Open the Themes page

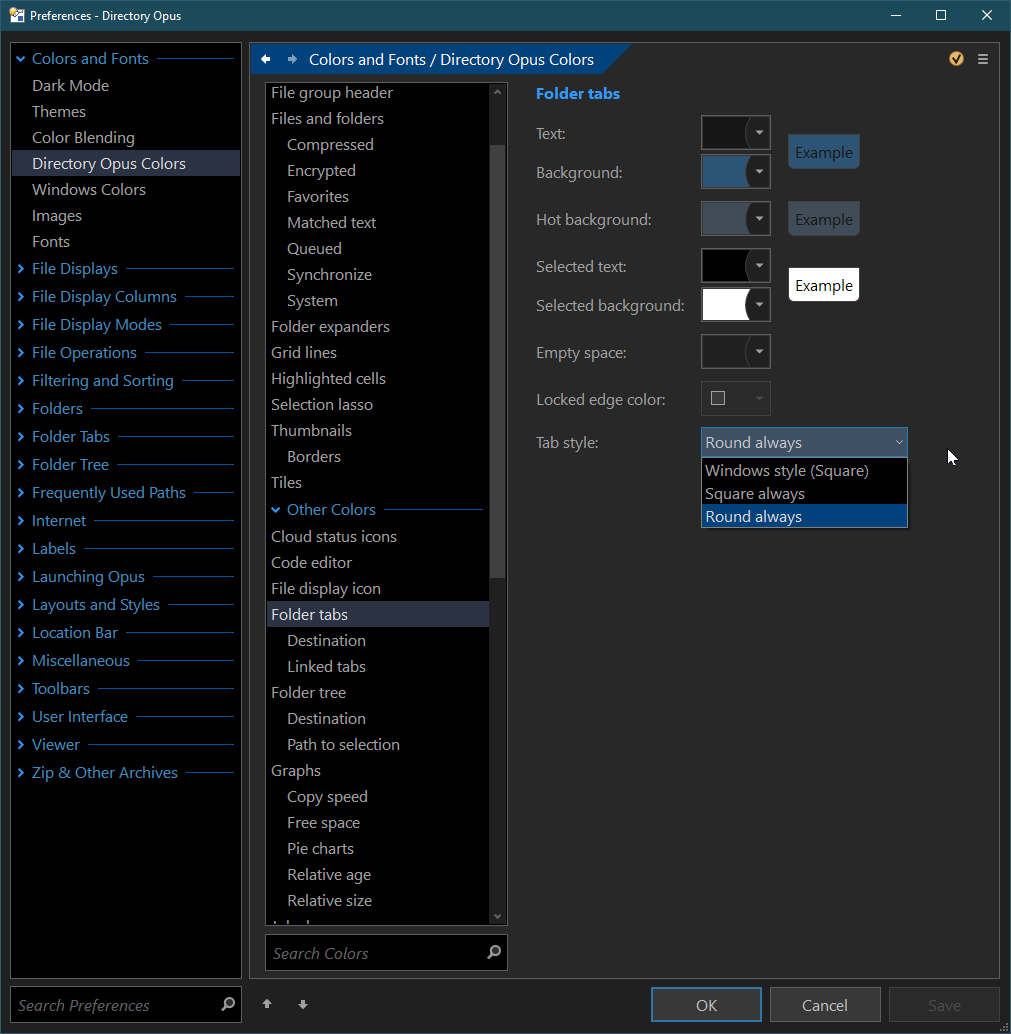click(59, 111)
